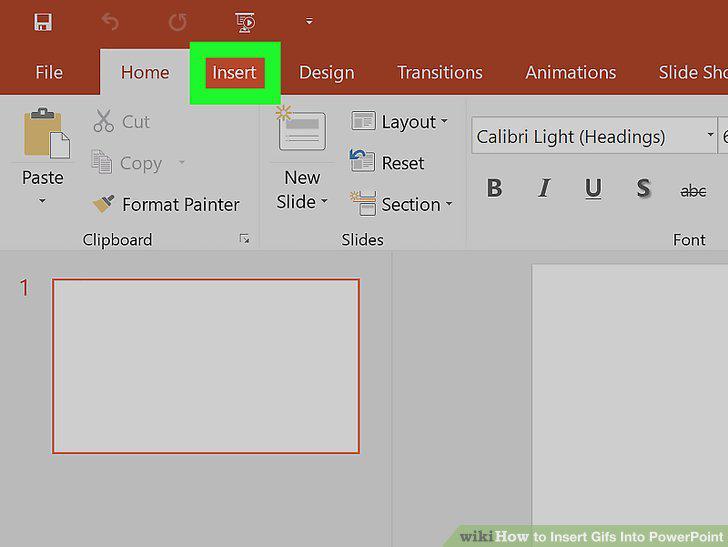728x547 pixels.
Task: Switch to the Home tab
Action: coord(145,72)
